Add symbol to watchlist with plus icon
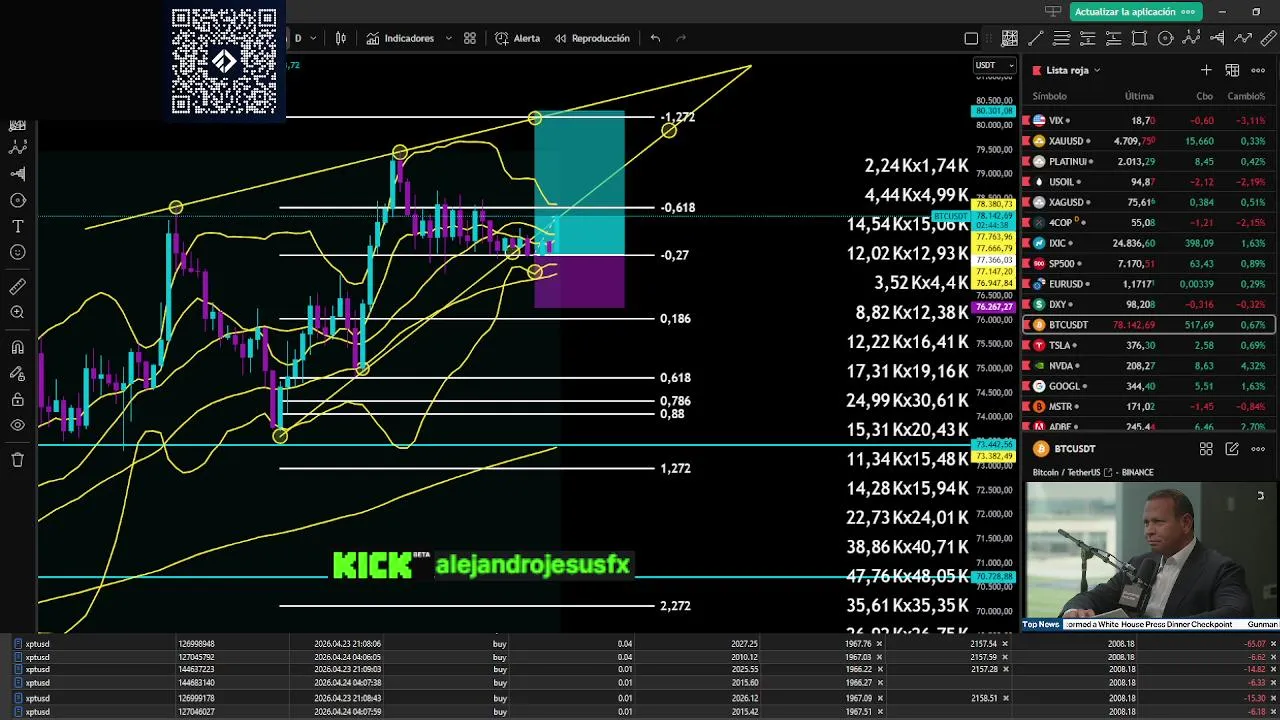 pyautogui.click(x=1206, y=70)
